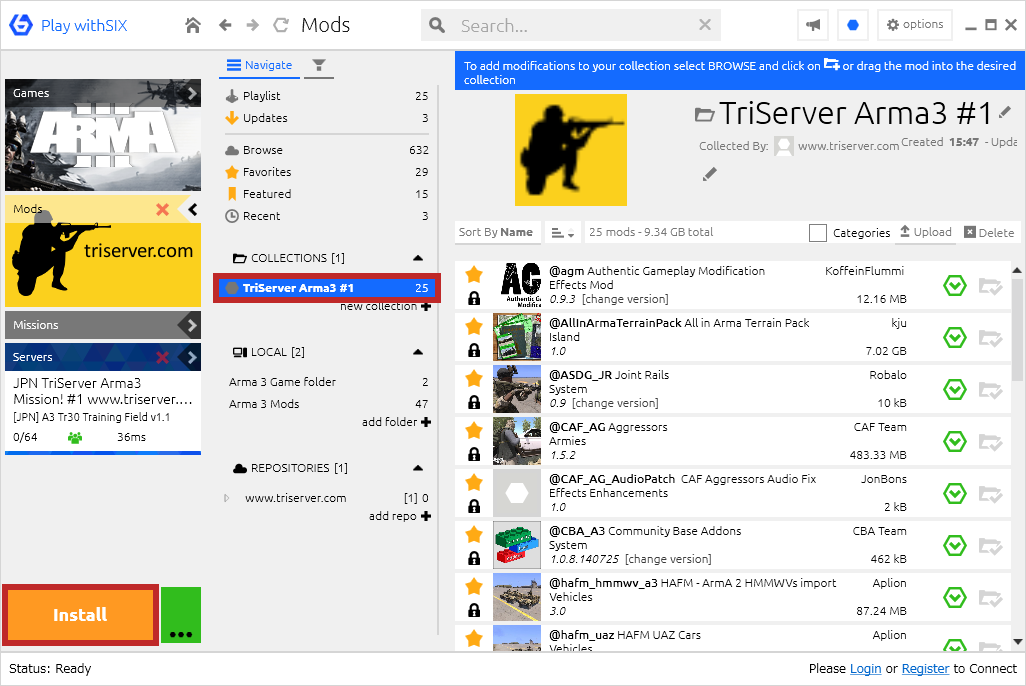1026x686 pixels.
Task: Open the green more-options button
Action: tap(181, 615)
